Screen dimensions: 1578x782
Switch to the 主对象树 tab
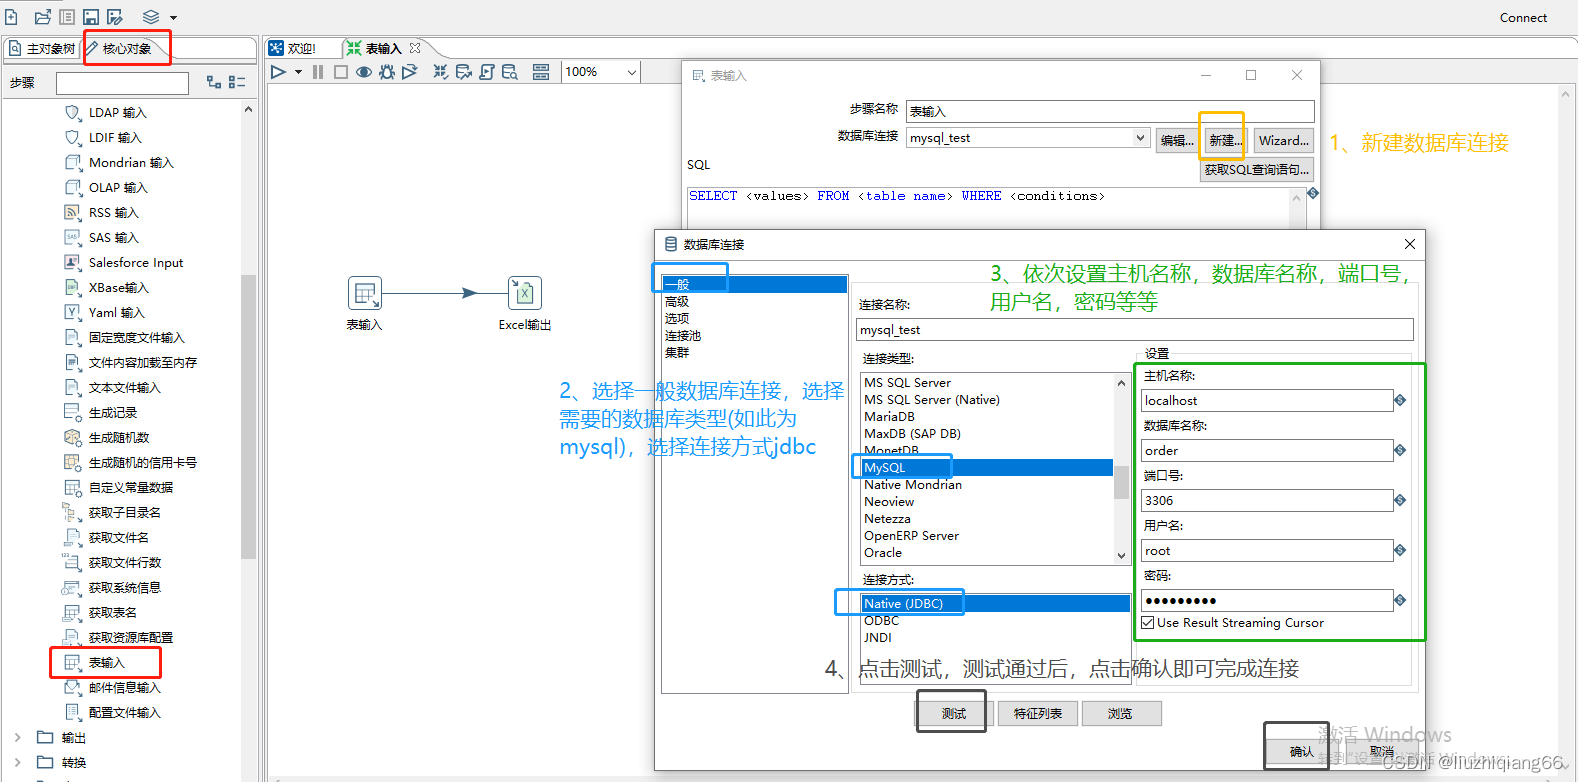(43, 48)
